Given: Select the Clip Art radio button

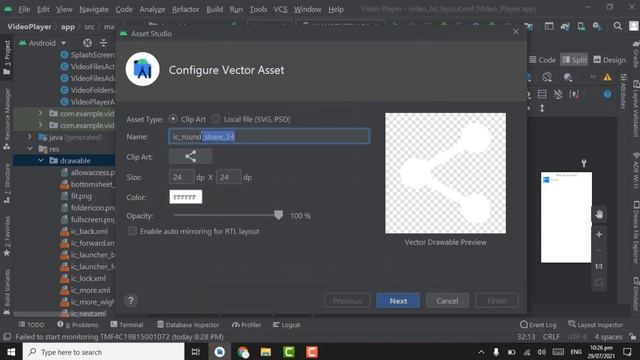Looking at the screenshot, I should coord(173,119).
